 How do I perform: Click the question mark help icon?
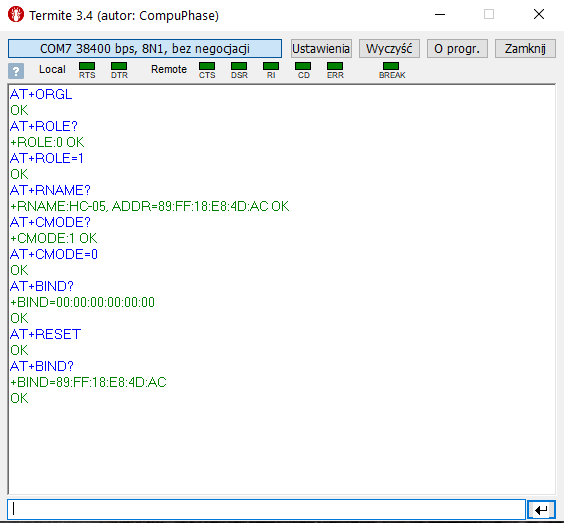coord(16,71)
